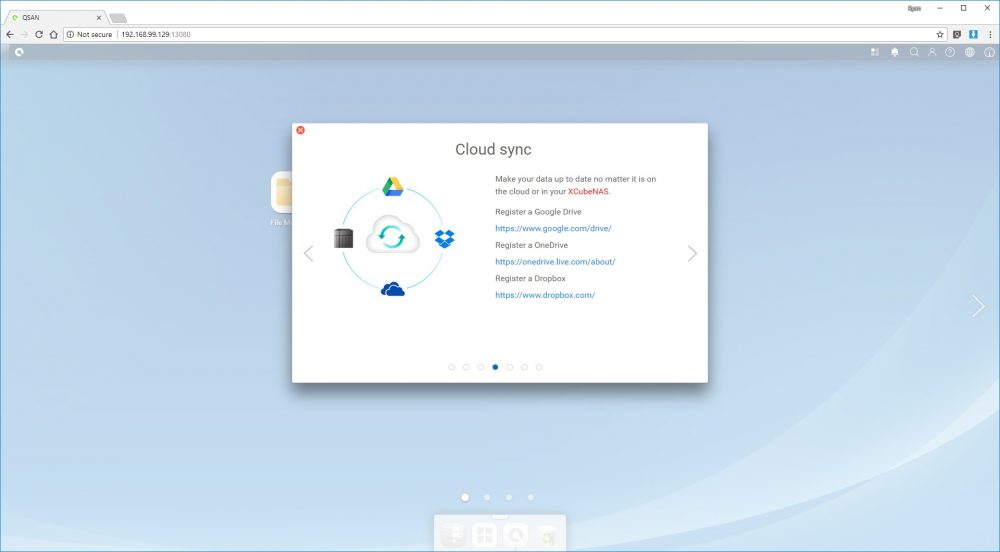Open the user account menu icon
This screenshot has height=552, width=1000.
932,52
